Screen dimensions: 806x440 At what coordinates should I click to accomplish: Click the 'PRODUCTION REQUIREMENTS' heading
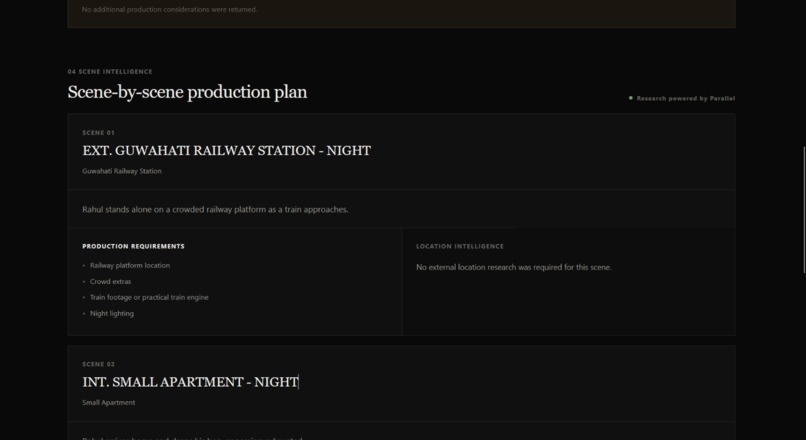pos(133,246)
